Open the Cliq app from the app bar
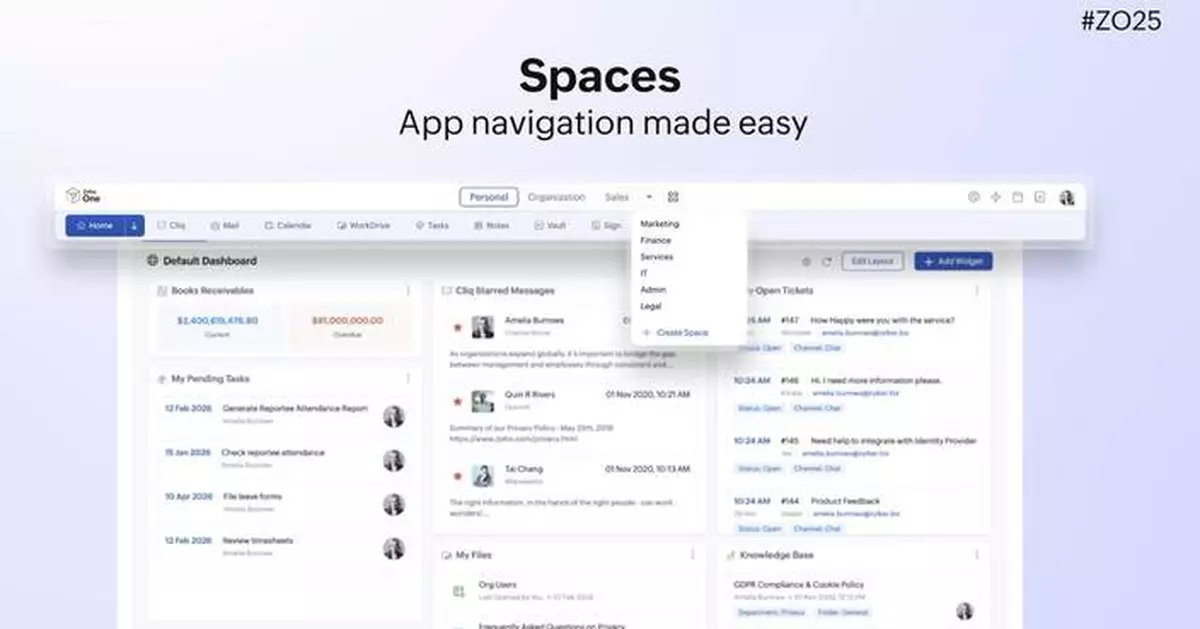The width and height of the screenshot is (1200, 629). click(x=172, y=225)
